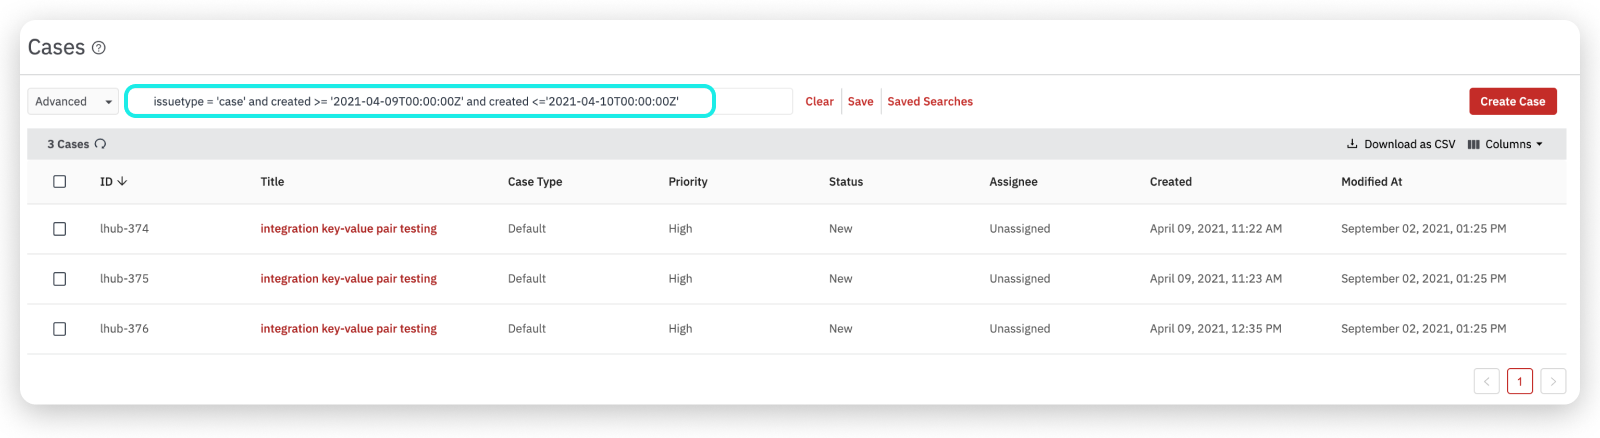
Task: Open the Columns dropdown
Action: 1505,144
